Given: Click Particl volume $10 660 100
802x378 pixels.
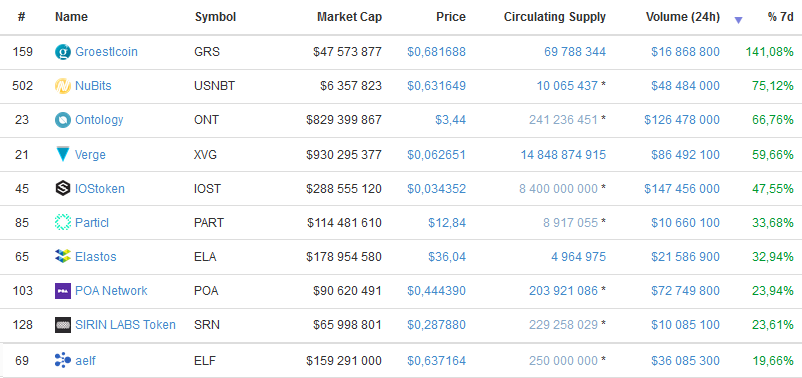Looking at the screenshot, I should point(685,223).
